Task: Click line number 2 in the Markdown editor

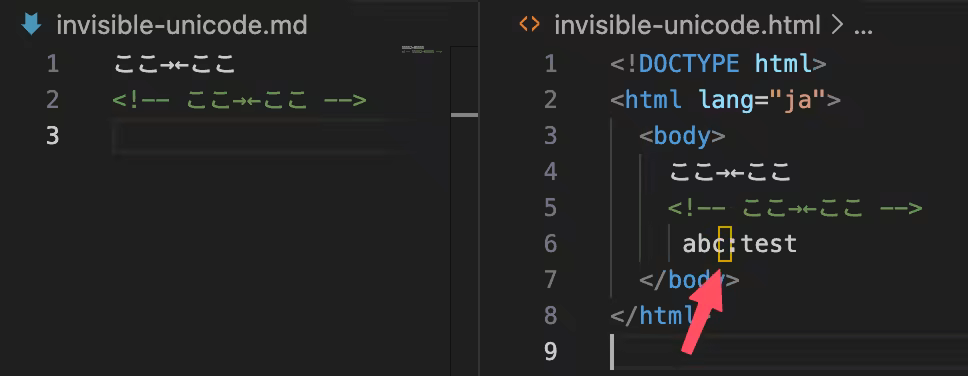Action: (x=52, y=100)
